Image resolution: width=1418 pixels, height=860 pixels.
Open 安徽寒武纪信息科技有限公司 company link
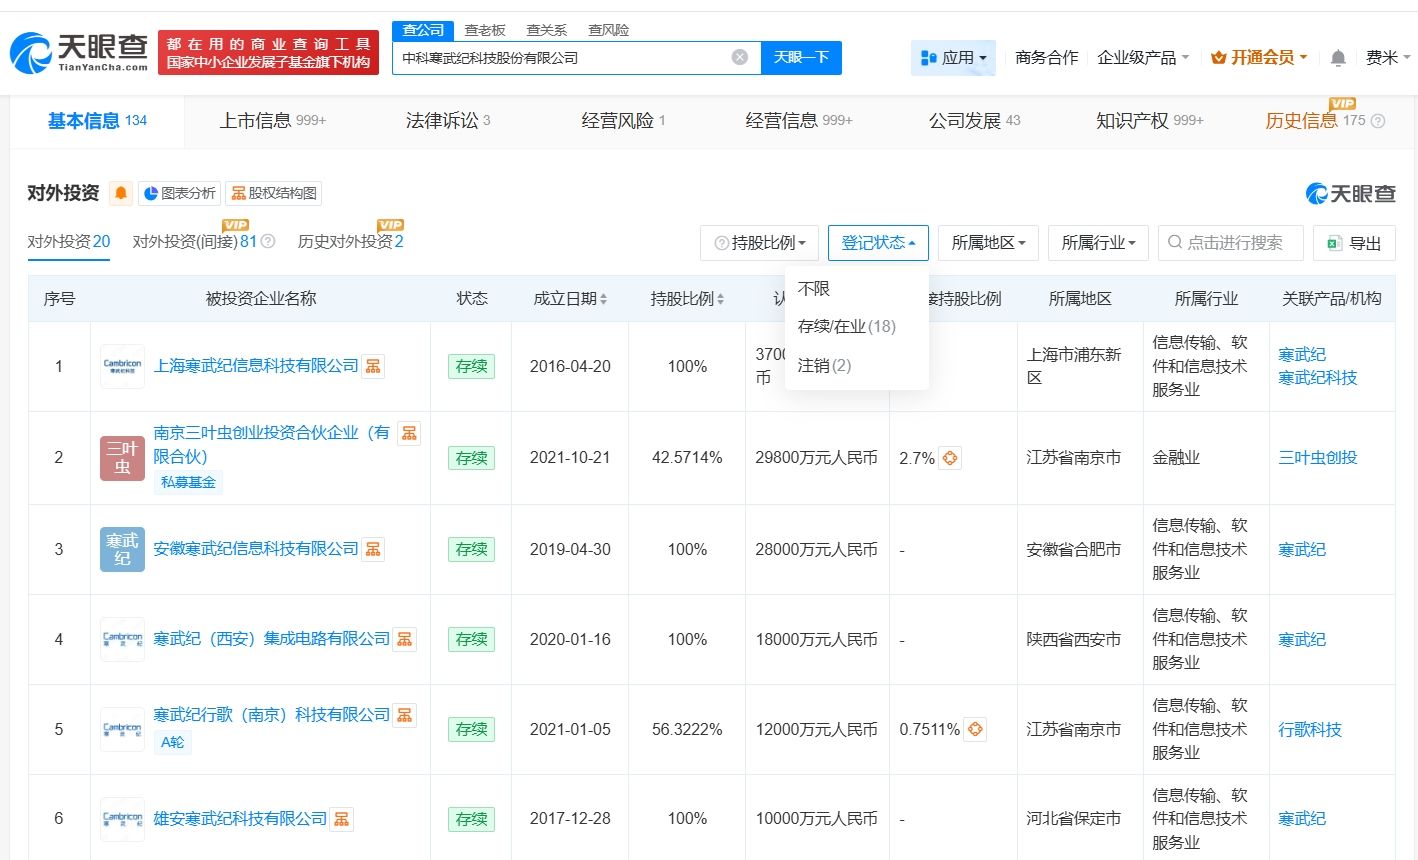pyautogui.click(x=255, y=549)
